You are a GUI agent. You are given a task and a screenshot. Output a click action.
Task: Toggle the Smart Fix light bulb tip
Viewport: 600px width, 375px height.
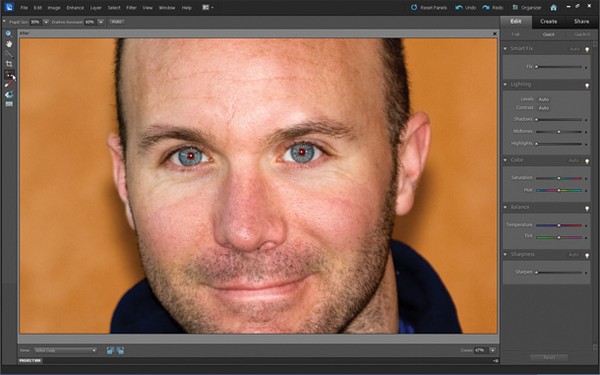tap(587, 49)
